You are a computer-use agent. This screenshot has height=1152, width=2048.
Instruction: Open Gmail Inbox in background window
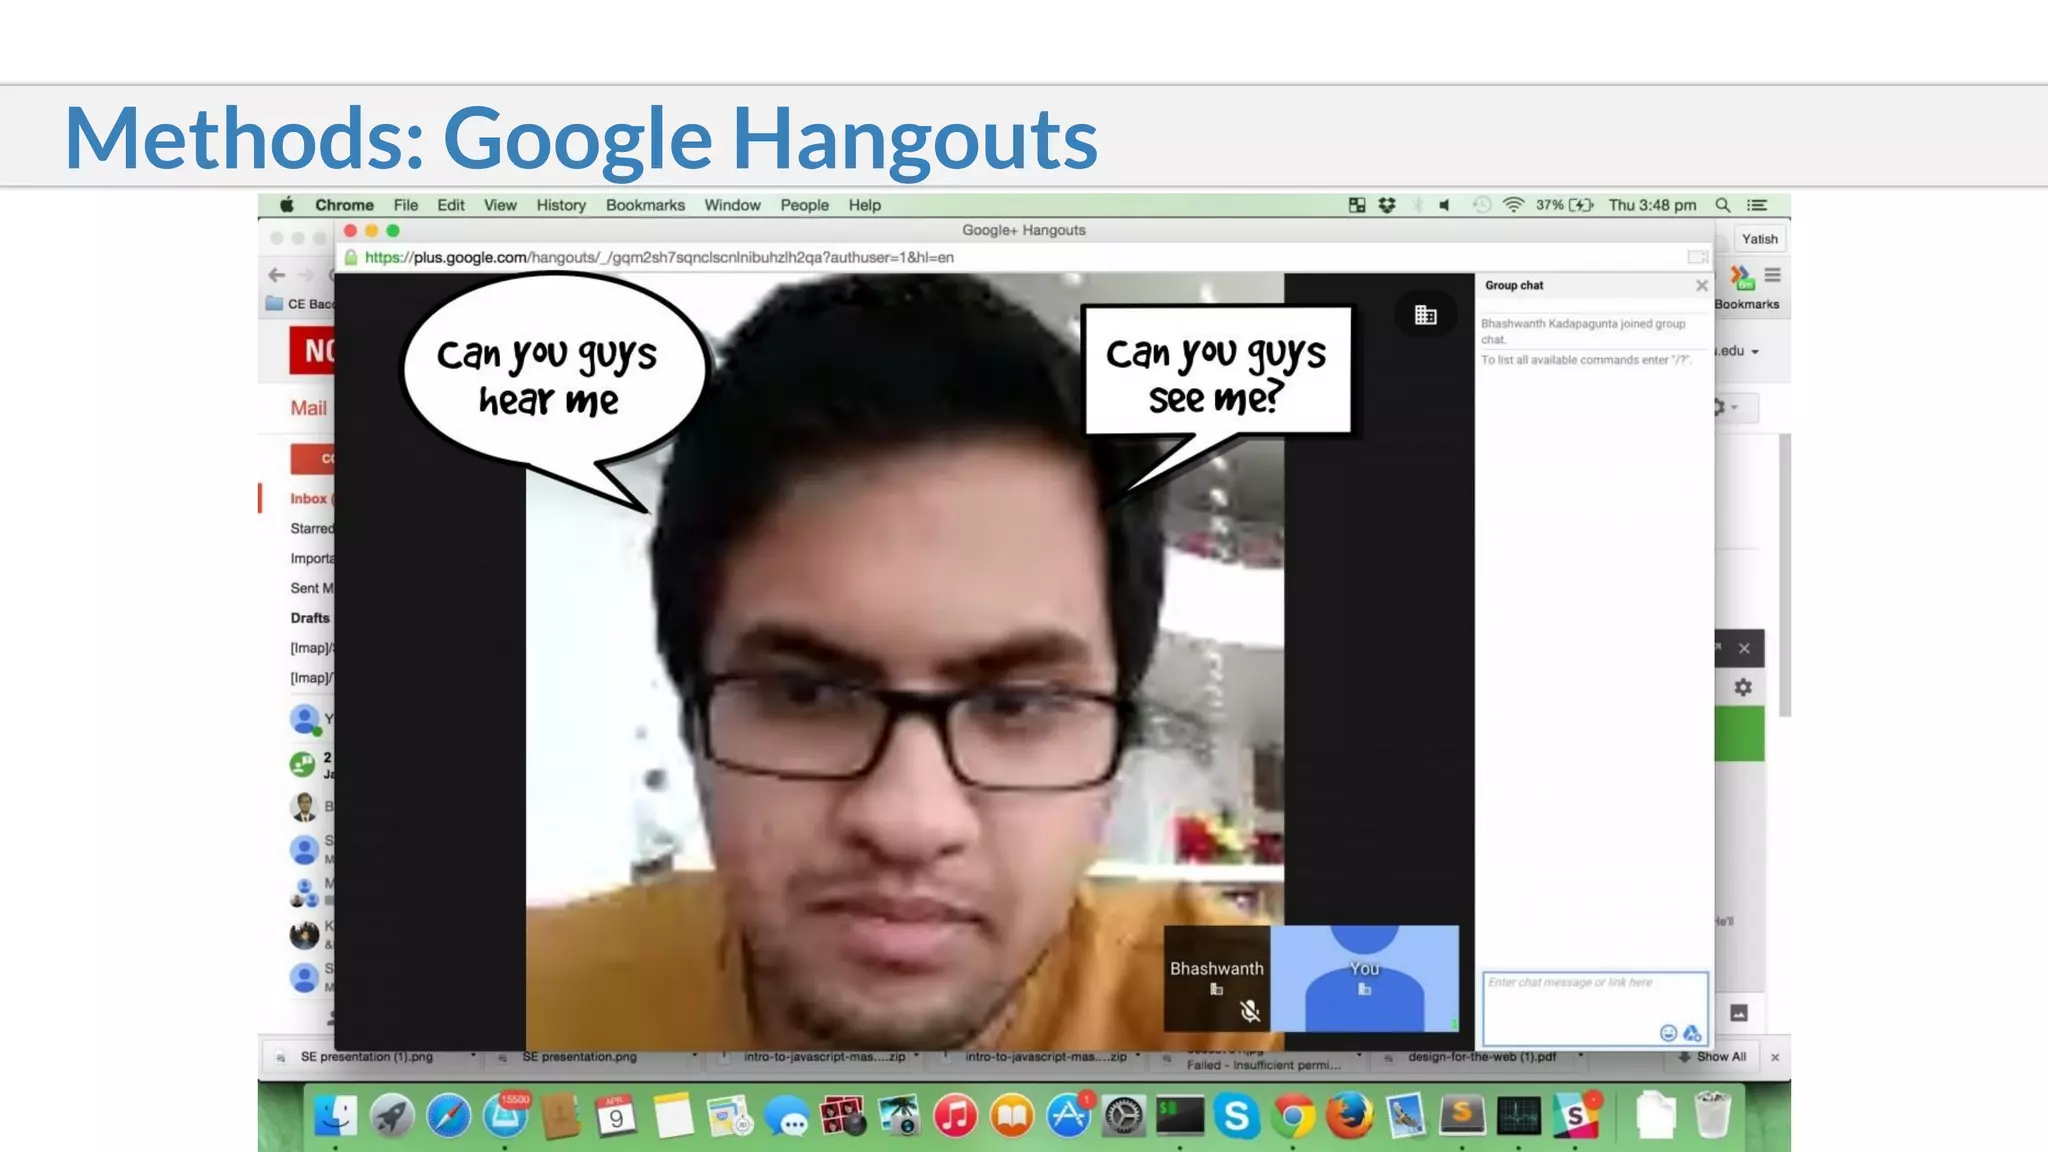tap(310, 498)
